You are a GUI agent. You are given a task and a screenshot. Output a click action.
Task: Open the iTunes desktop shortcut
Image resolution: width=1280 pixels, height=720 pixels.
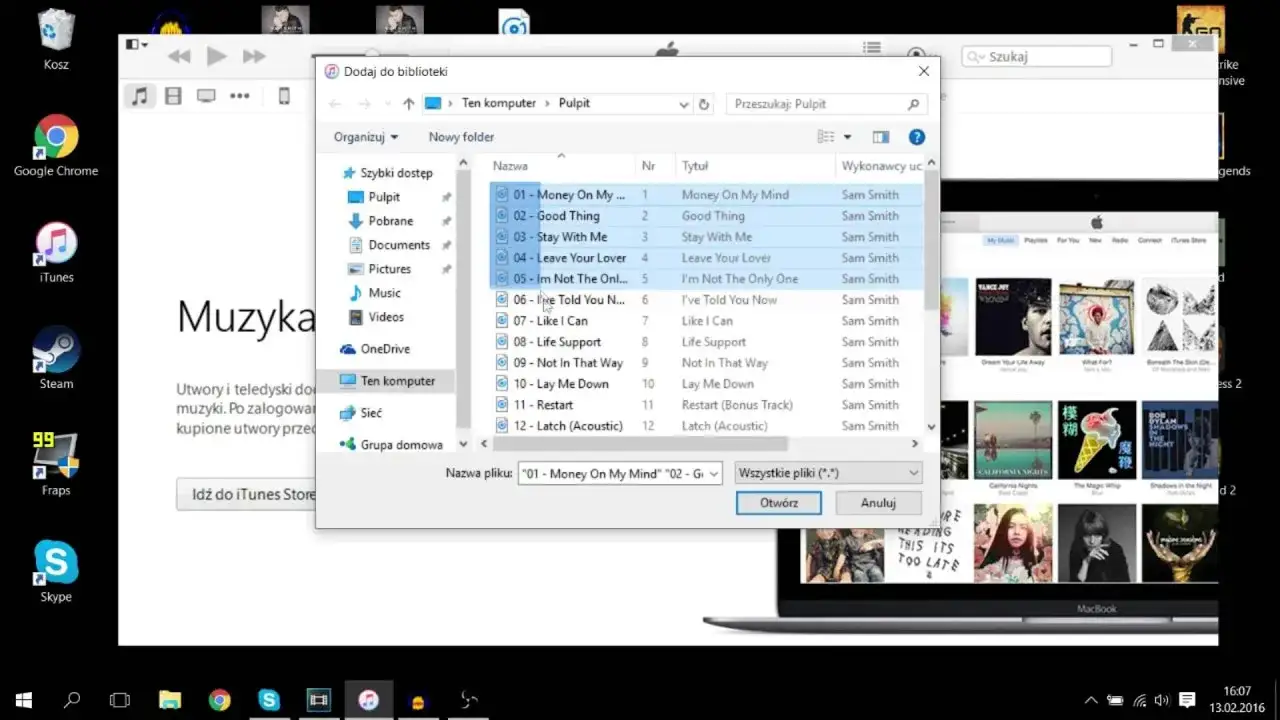click(x=56, y=252)
